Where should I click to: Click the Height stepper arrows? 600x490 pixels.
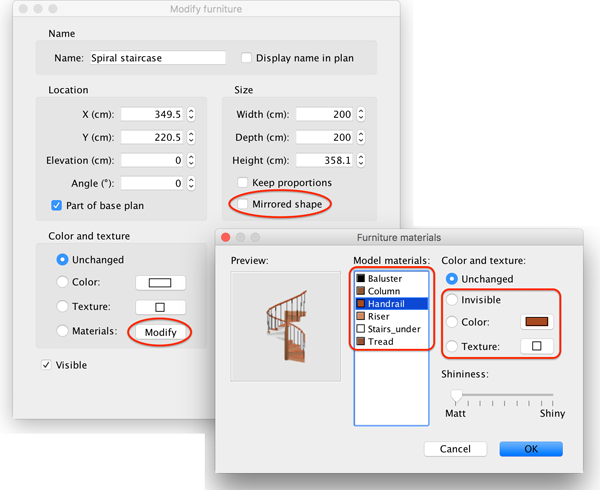(x=361, y=160)
